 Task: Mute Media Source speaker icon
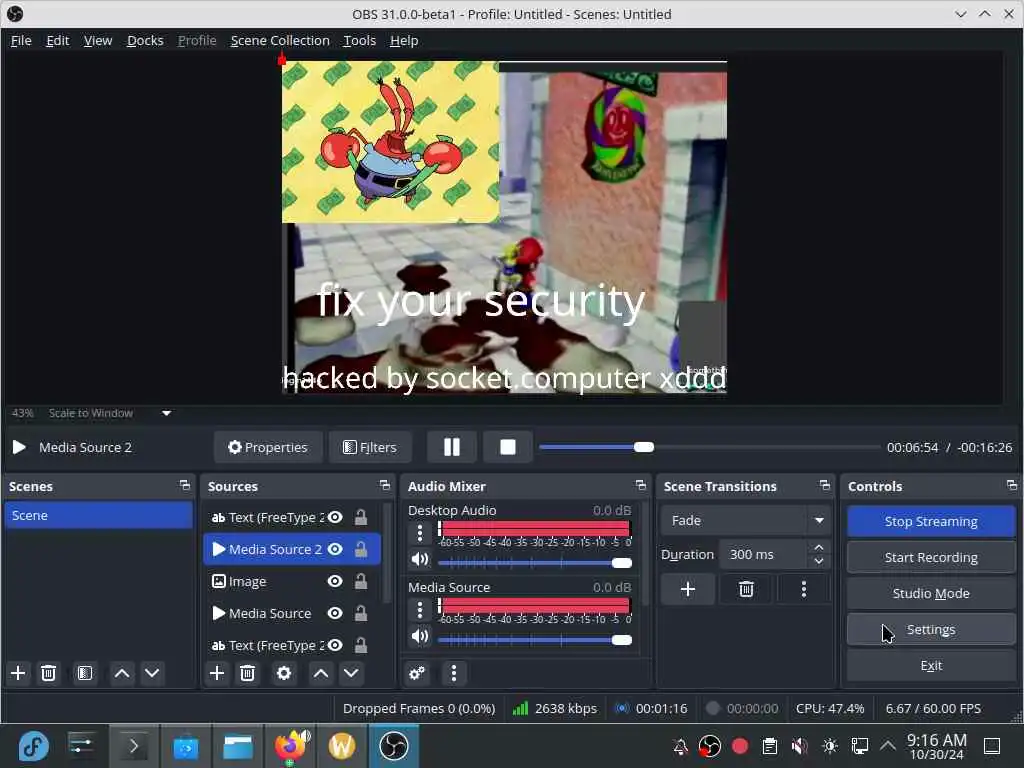(x=420, y=636)
